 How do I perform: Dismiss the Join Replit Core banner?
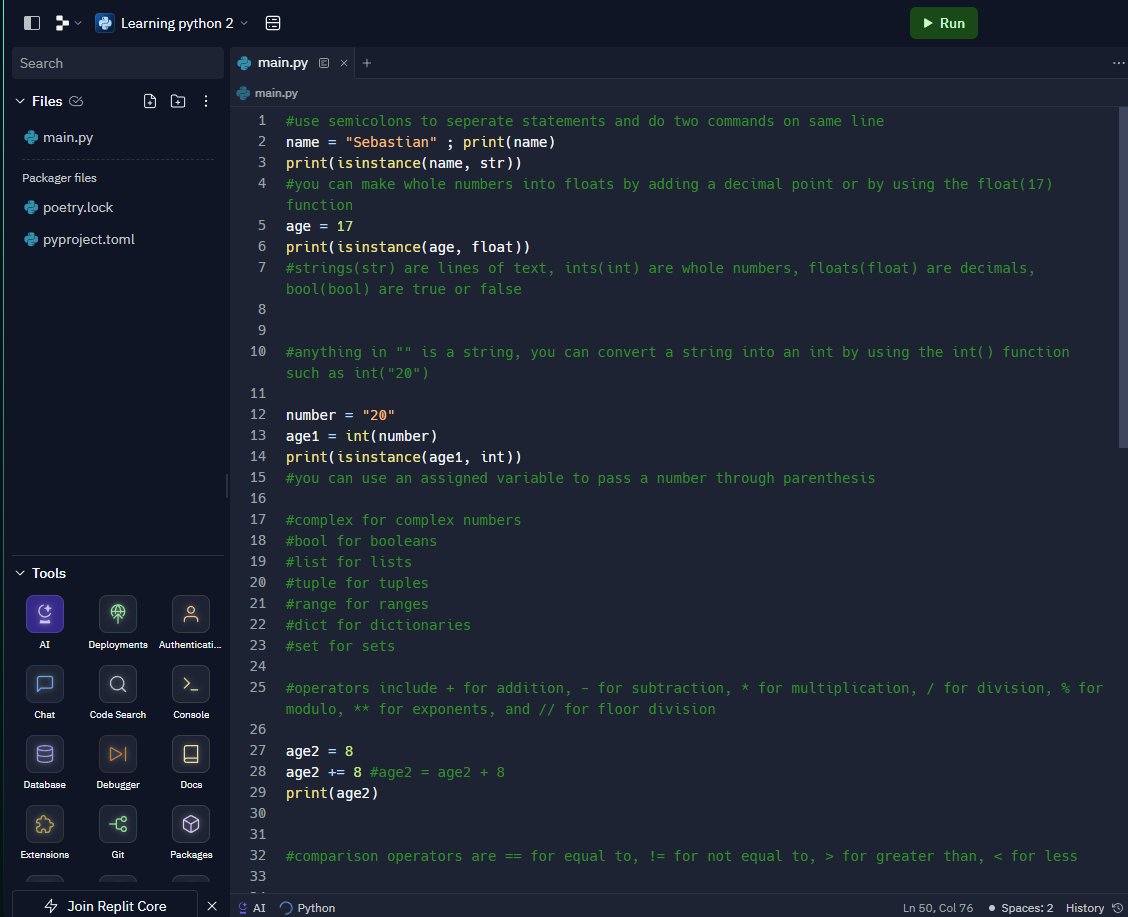coord(212,906)
